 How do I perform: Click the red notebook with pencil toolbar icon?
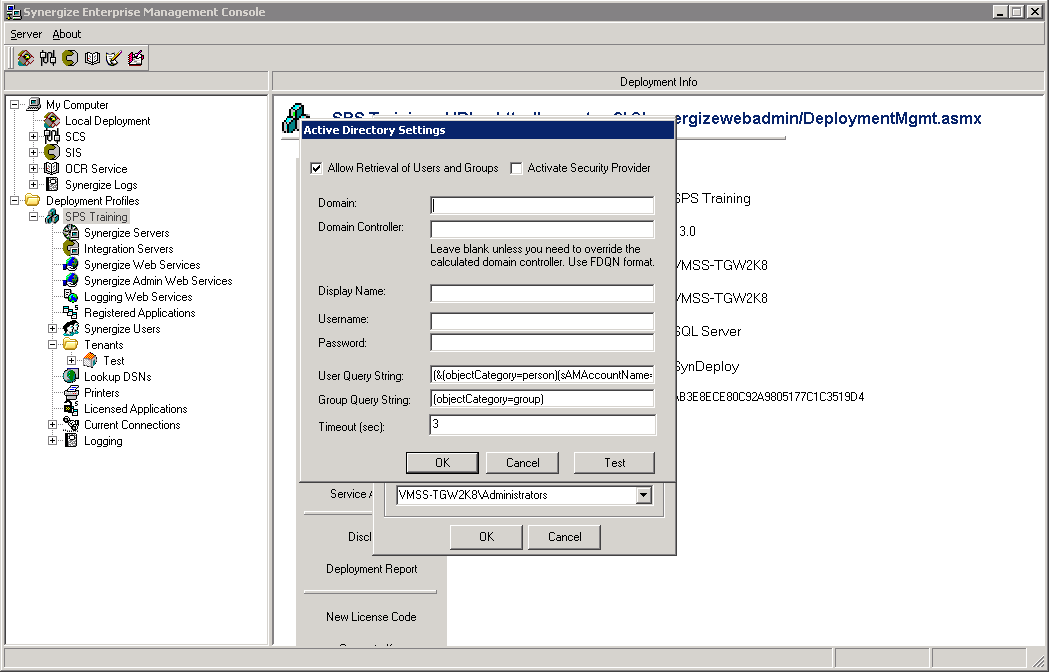coord(136,58)
